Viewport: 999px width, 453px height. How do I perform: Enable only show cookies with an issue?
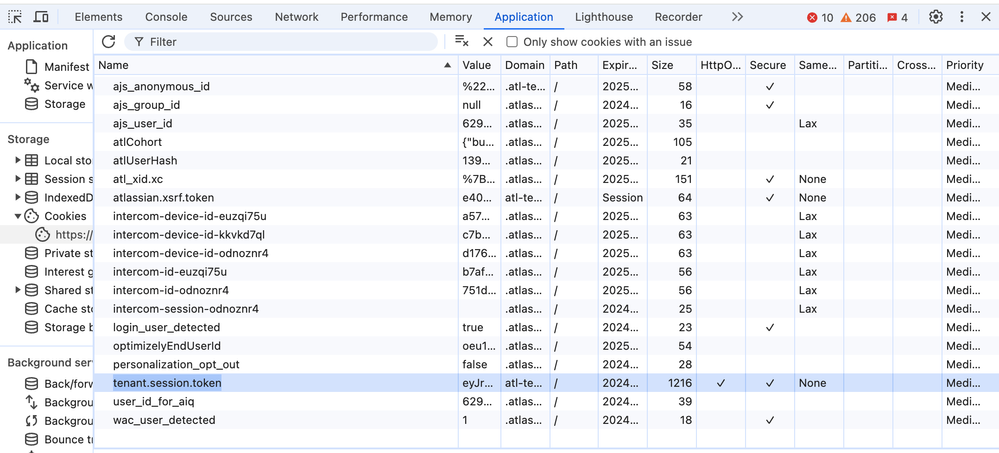[x=512, y=42]
